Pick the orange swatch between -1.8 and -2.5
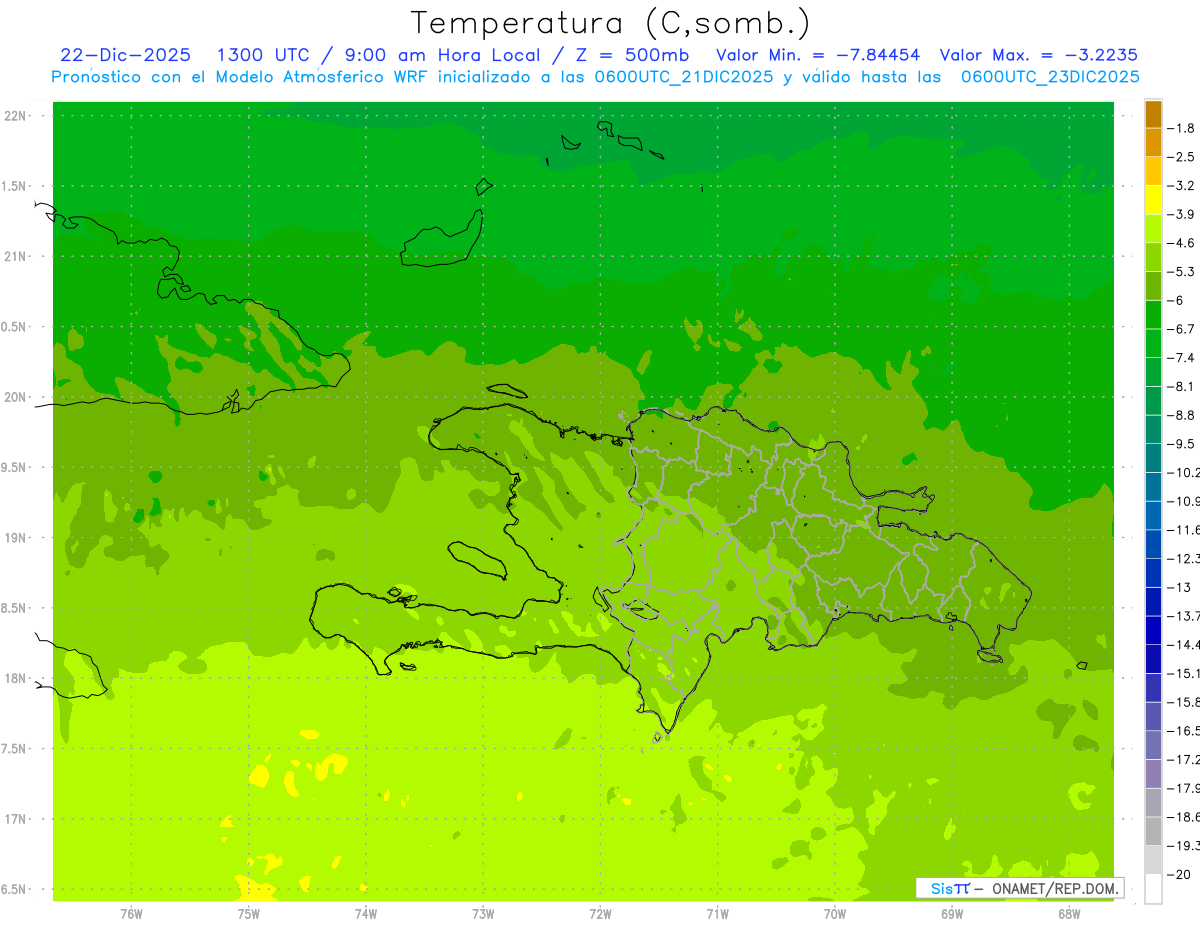This screenshot has height=927, width=1200. tap(1153, 144)
